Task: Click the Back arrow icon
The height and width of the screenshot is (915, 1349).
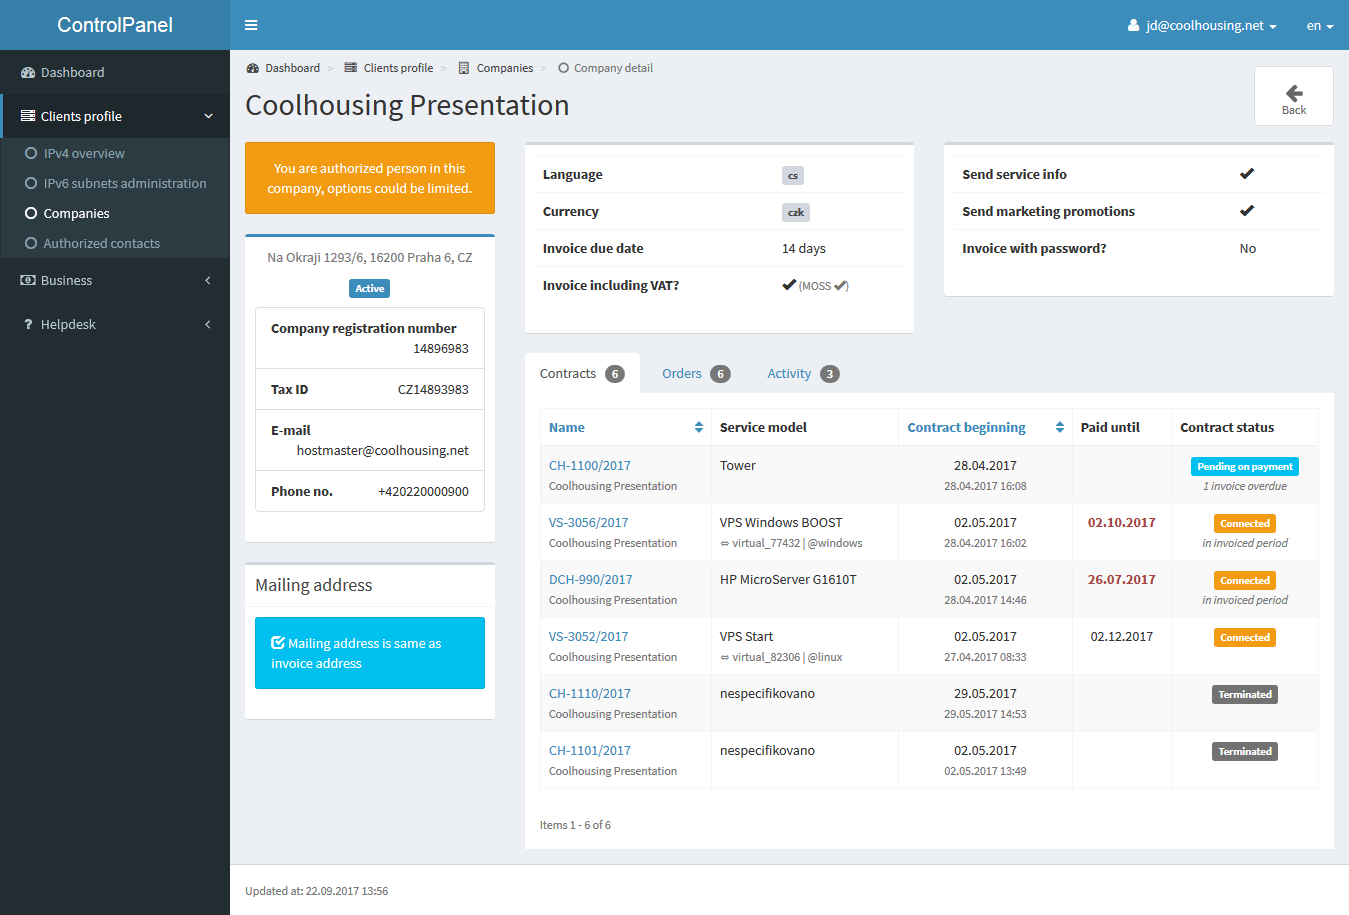Action: (1294, 93)
